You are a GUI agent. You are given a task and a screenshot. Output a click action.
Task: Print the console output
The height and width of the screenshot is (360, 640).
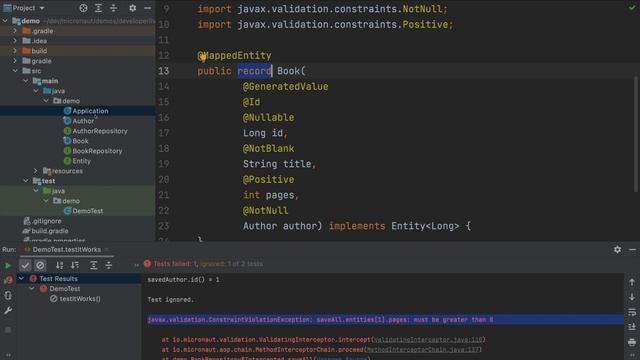coord(632,342)
